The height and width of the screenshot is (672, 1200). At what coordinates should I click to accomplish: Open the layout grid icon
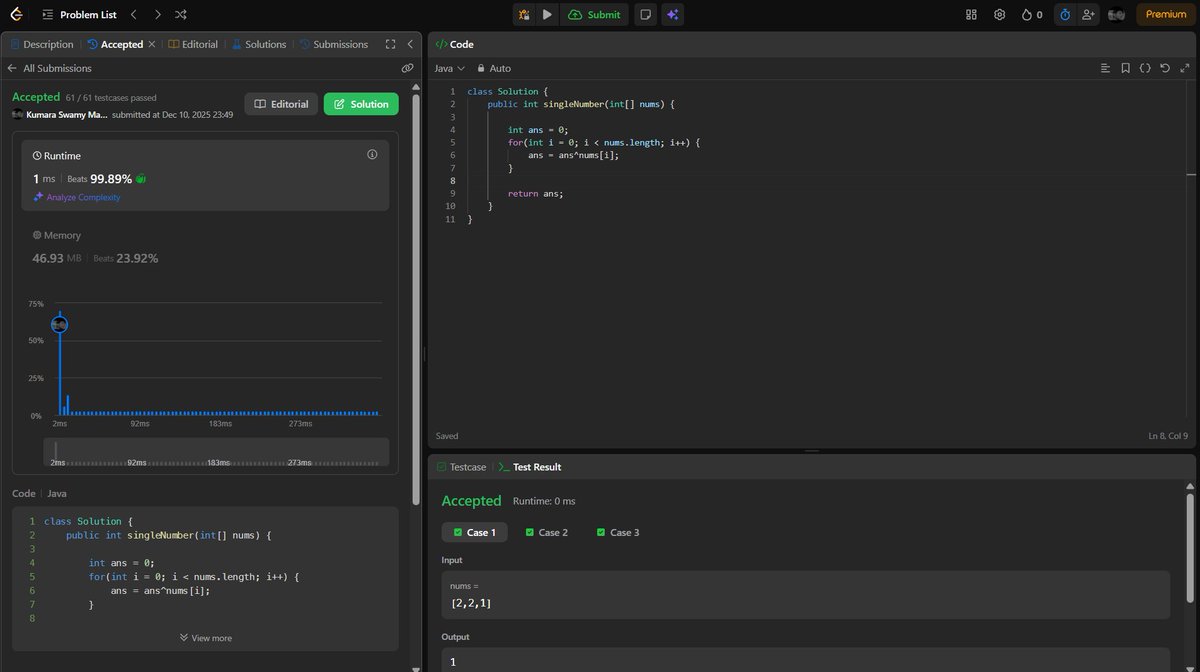point(971,14)
